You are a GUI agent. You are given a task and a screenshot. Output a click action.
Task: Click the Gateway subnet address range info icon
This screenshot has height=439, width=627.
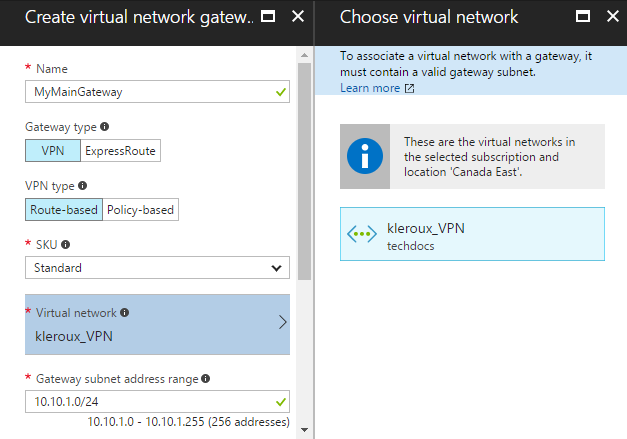(x=206, y=379)
